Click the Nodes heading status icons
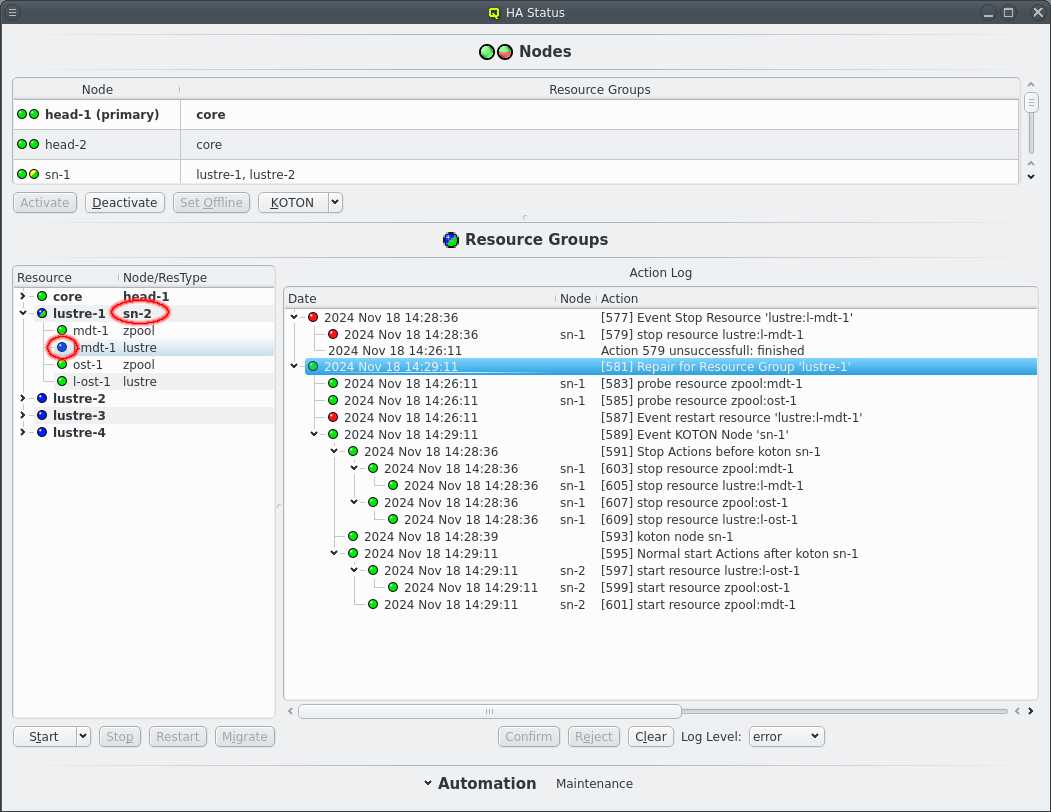1051x812 pixels. tap(496, 52)
